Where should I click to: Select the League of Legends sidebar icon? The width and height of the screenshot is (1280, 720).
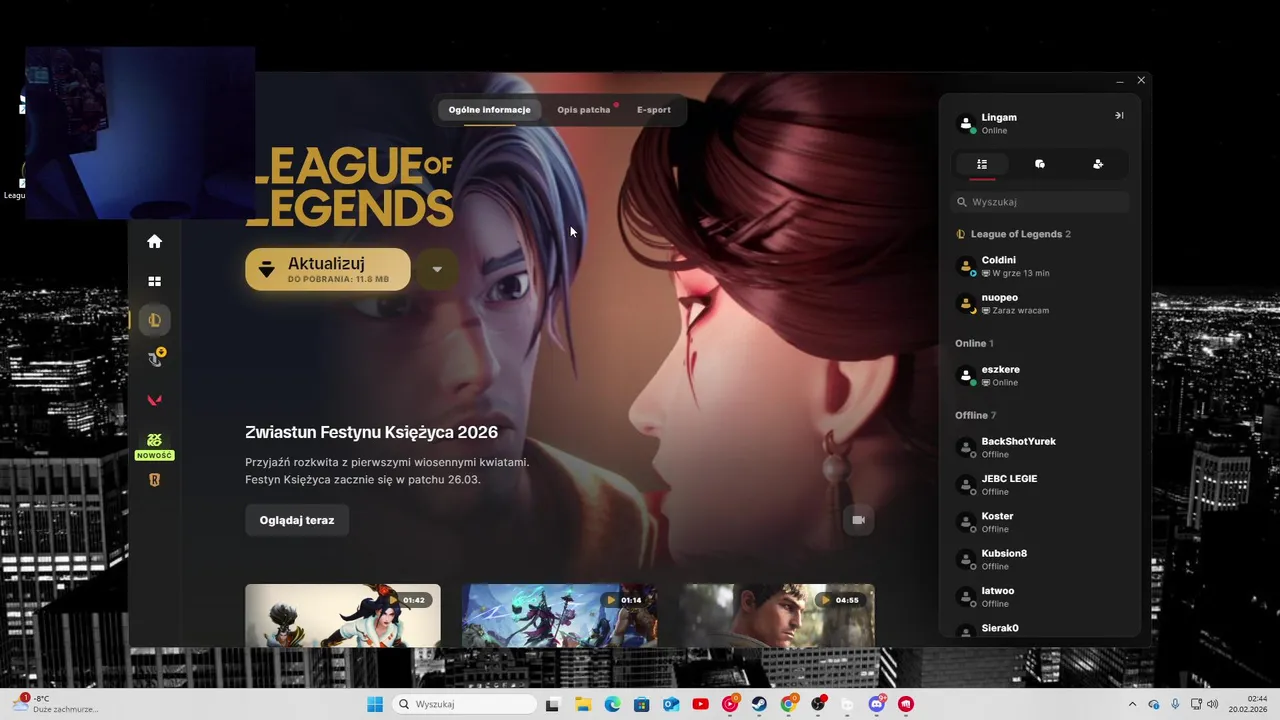(x=154, y=320)
